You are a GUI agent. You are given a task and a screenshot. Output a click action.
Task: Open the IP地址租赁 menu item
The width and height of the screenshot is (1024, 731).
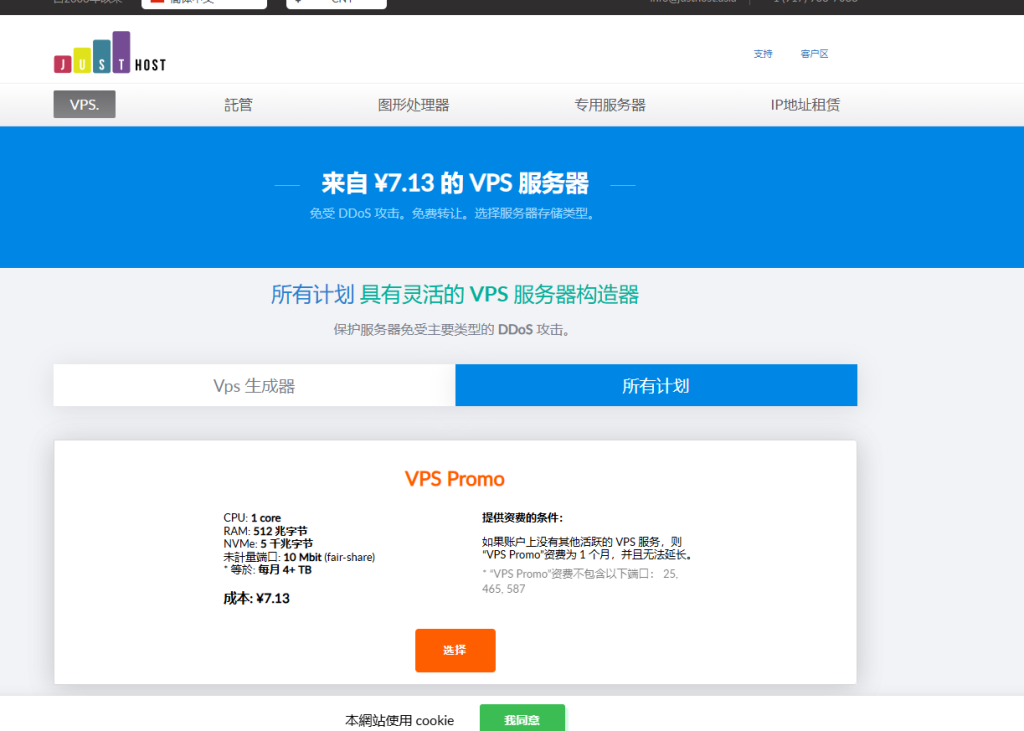[x=804, y=104]
